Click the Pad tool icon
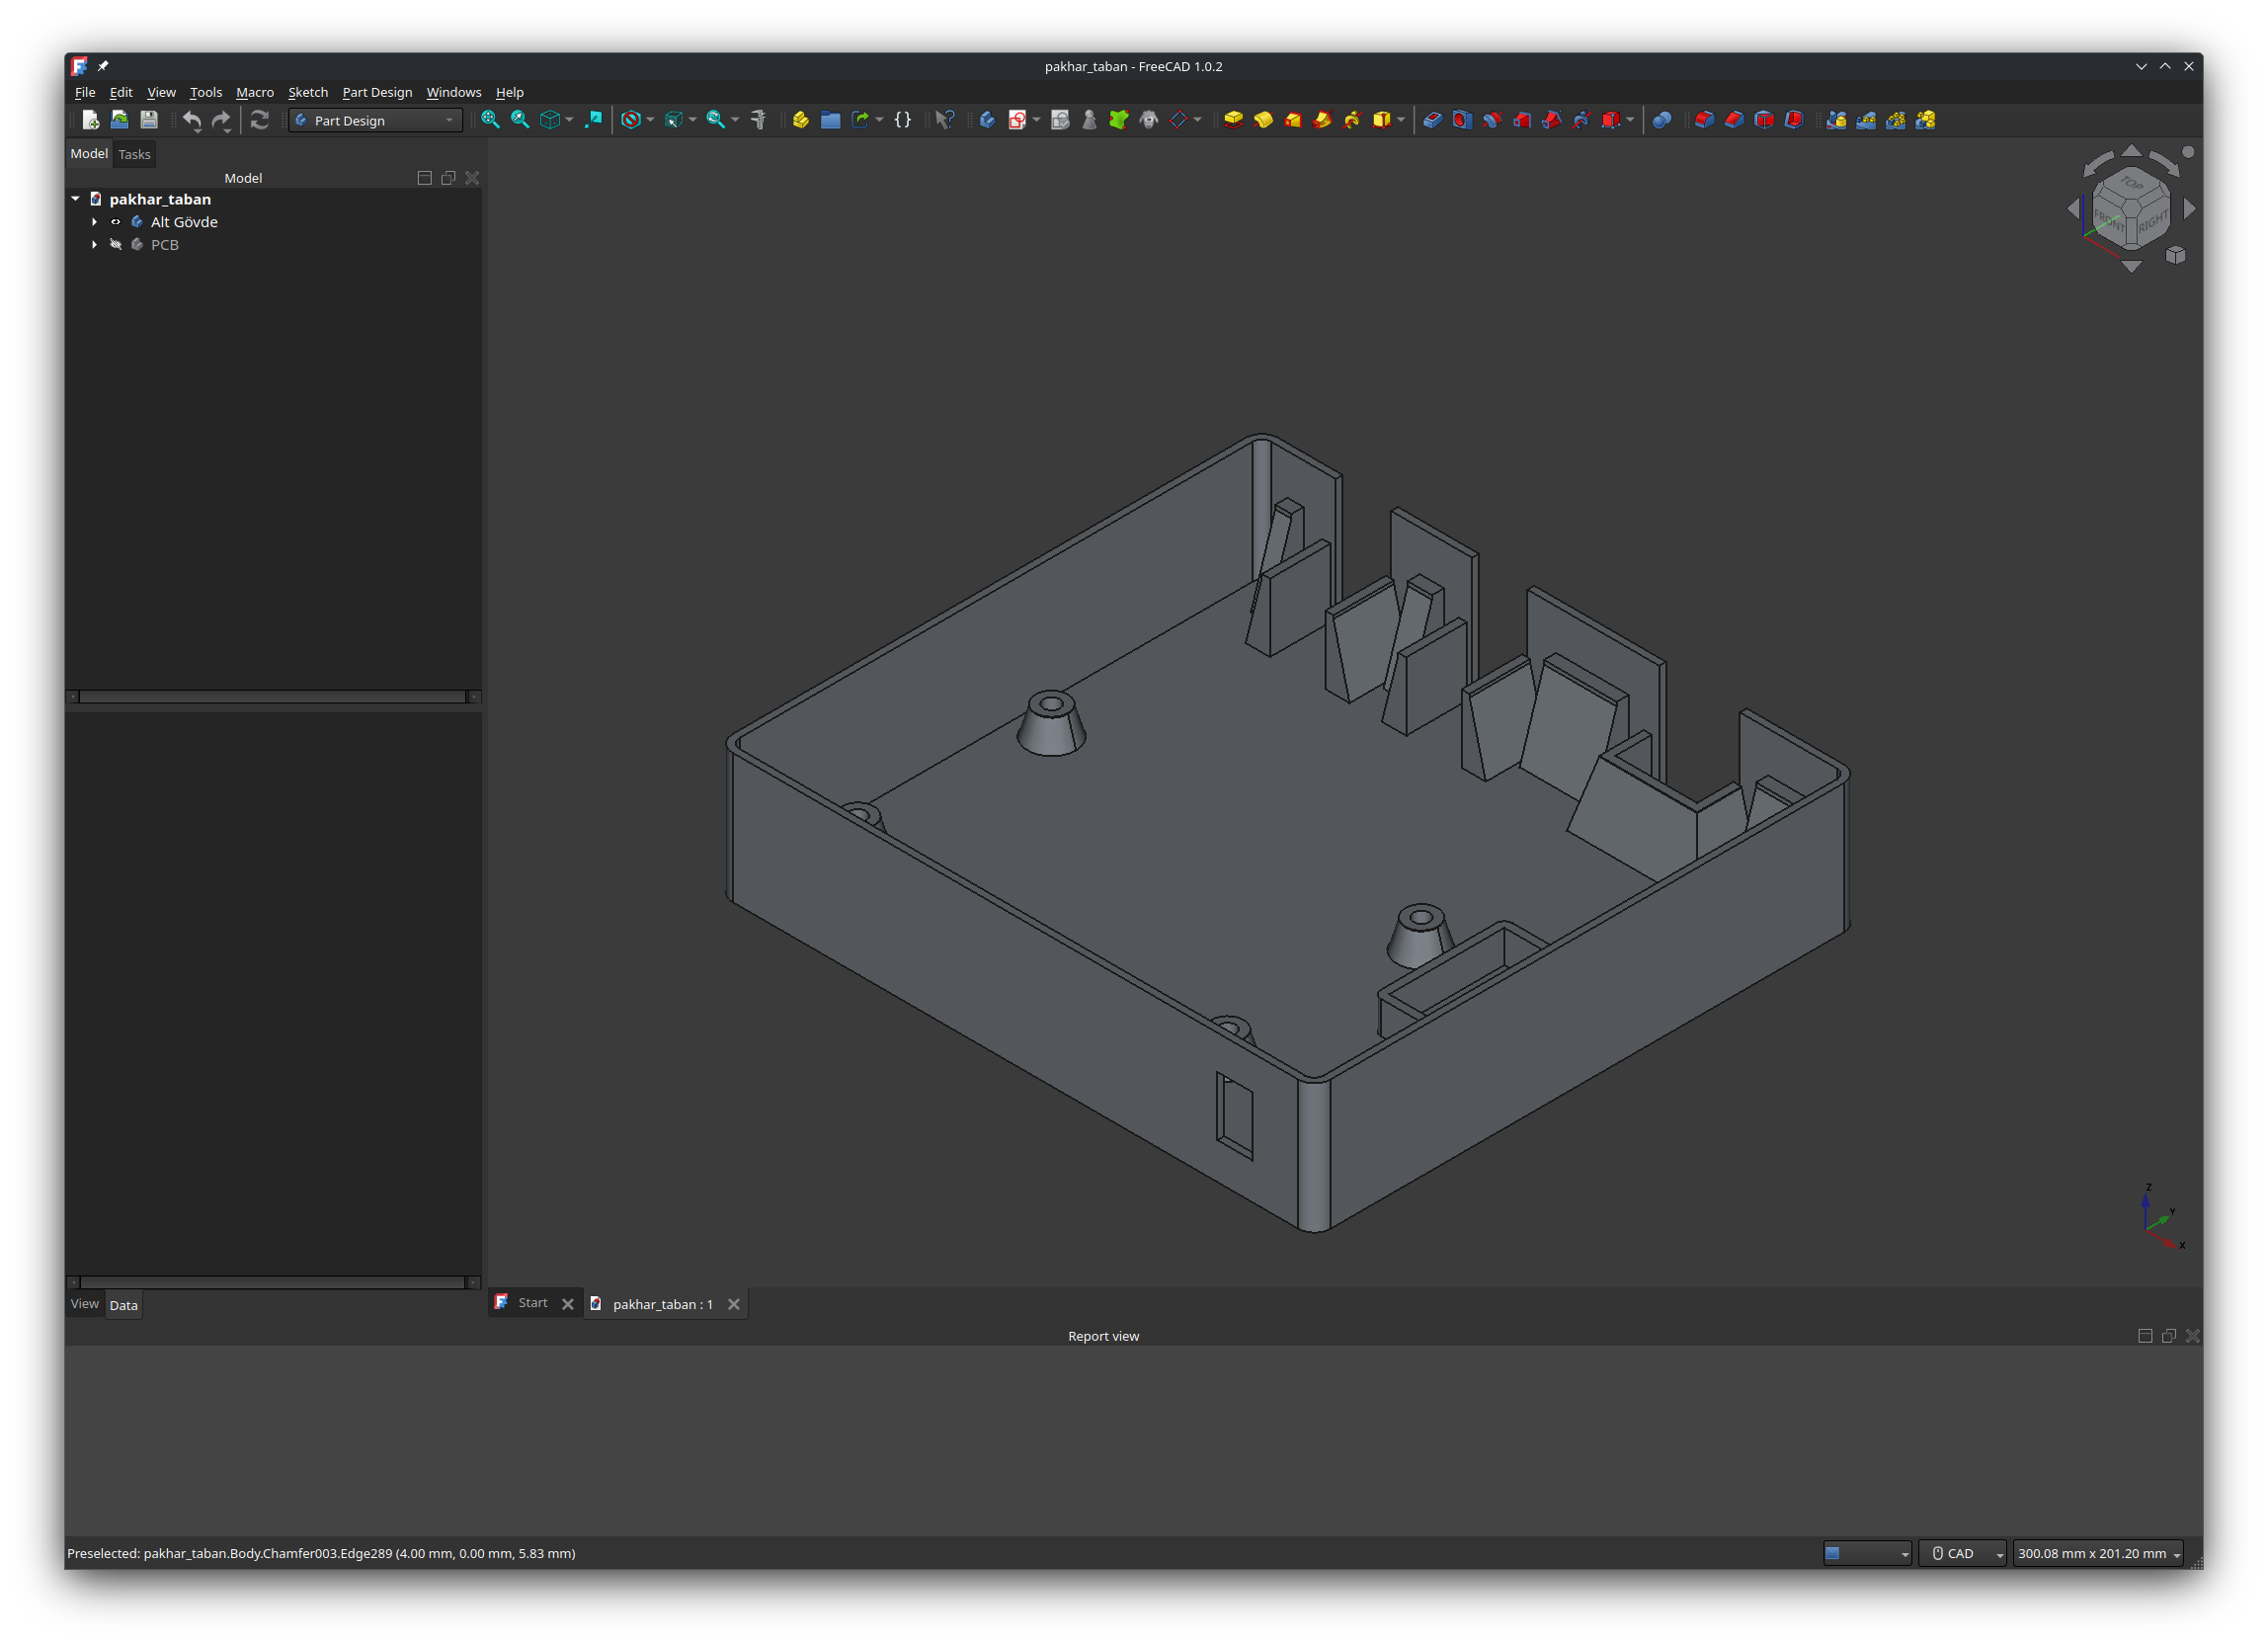Screen dimensions: 2268x1646 point(1233,120)
